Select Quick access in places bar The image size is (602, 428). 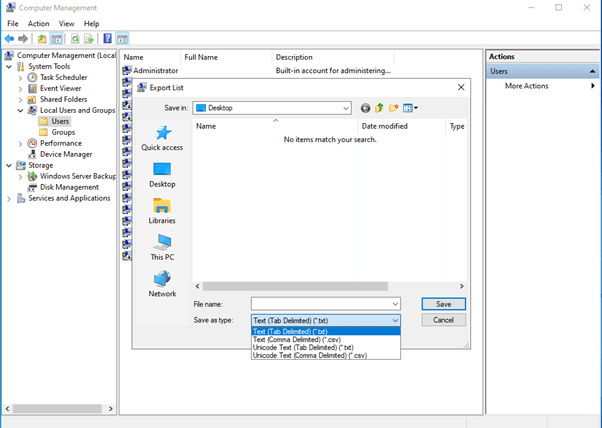[x=162, y=138]
